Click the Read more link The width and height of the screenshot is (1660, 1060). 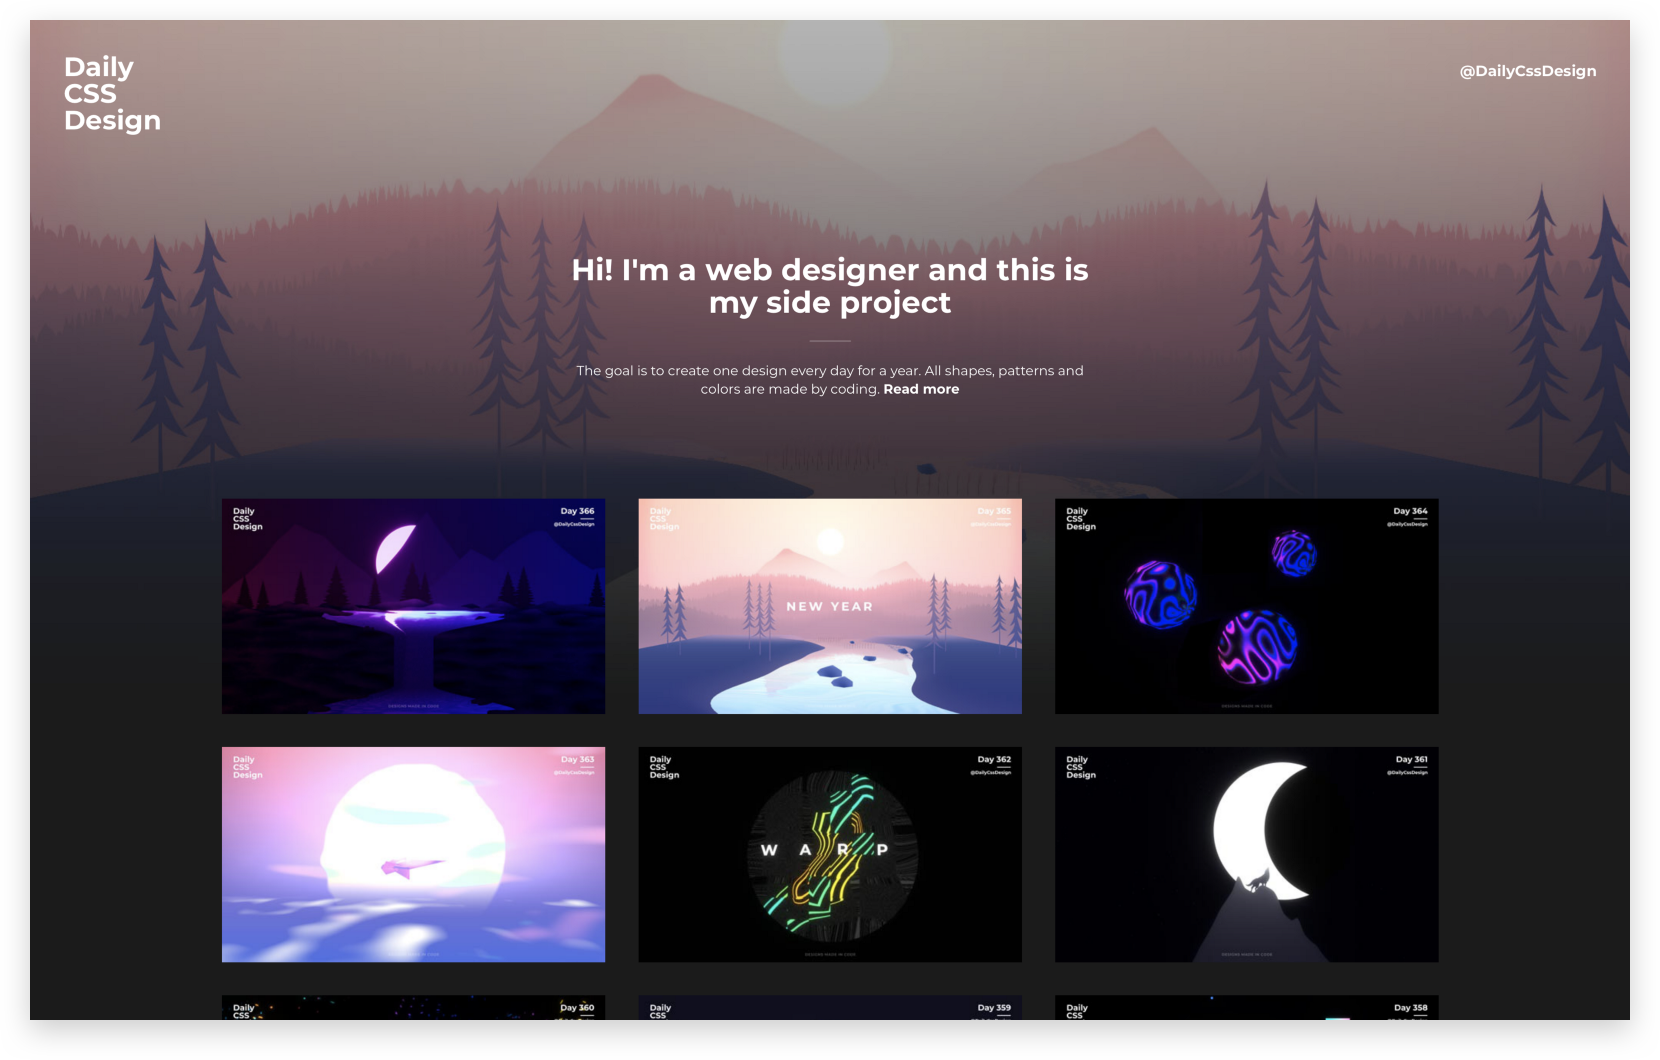(x=920, y=389)
